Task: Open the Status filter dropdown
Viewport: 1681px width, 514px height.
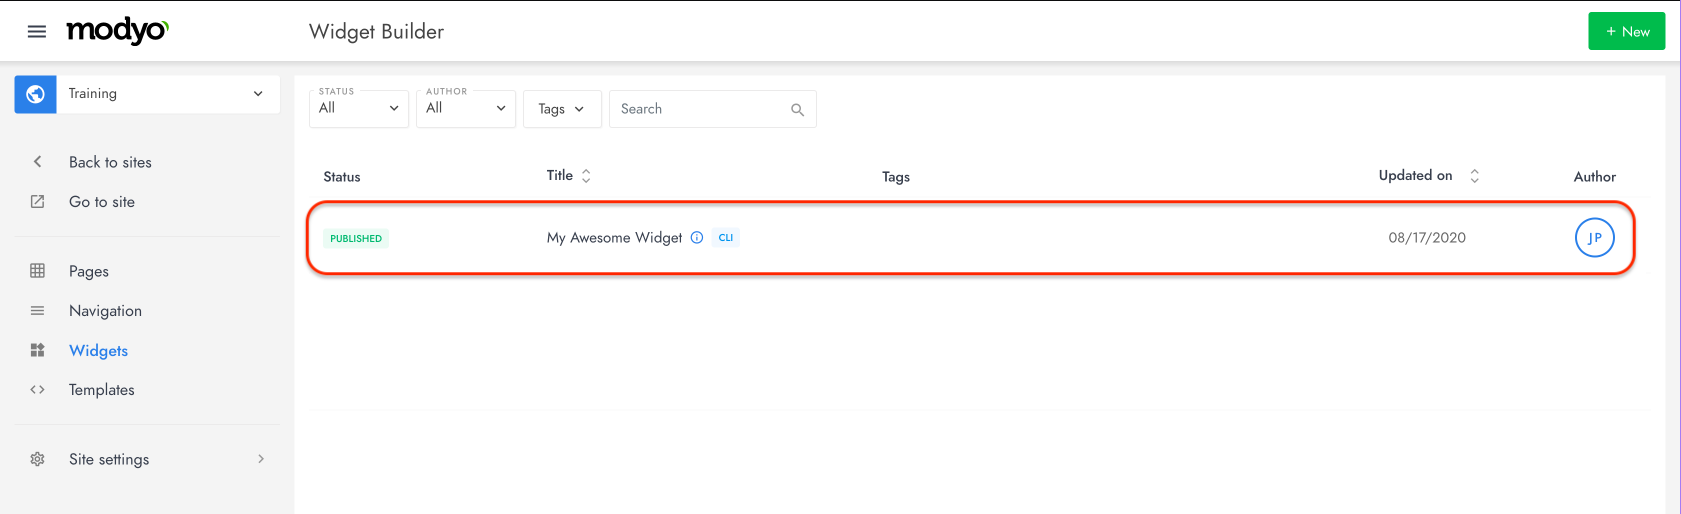Action: click(359, 108)
